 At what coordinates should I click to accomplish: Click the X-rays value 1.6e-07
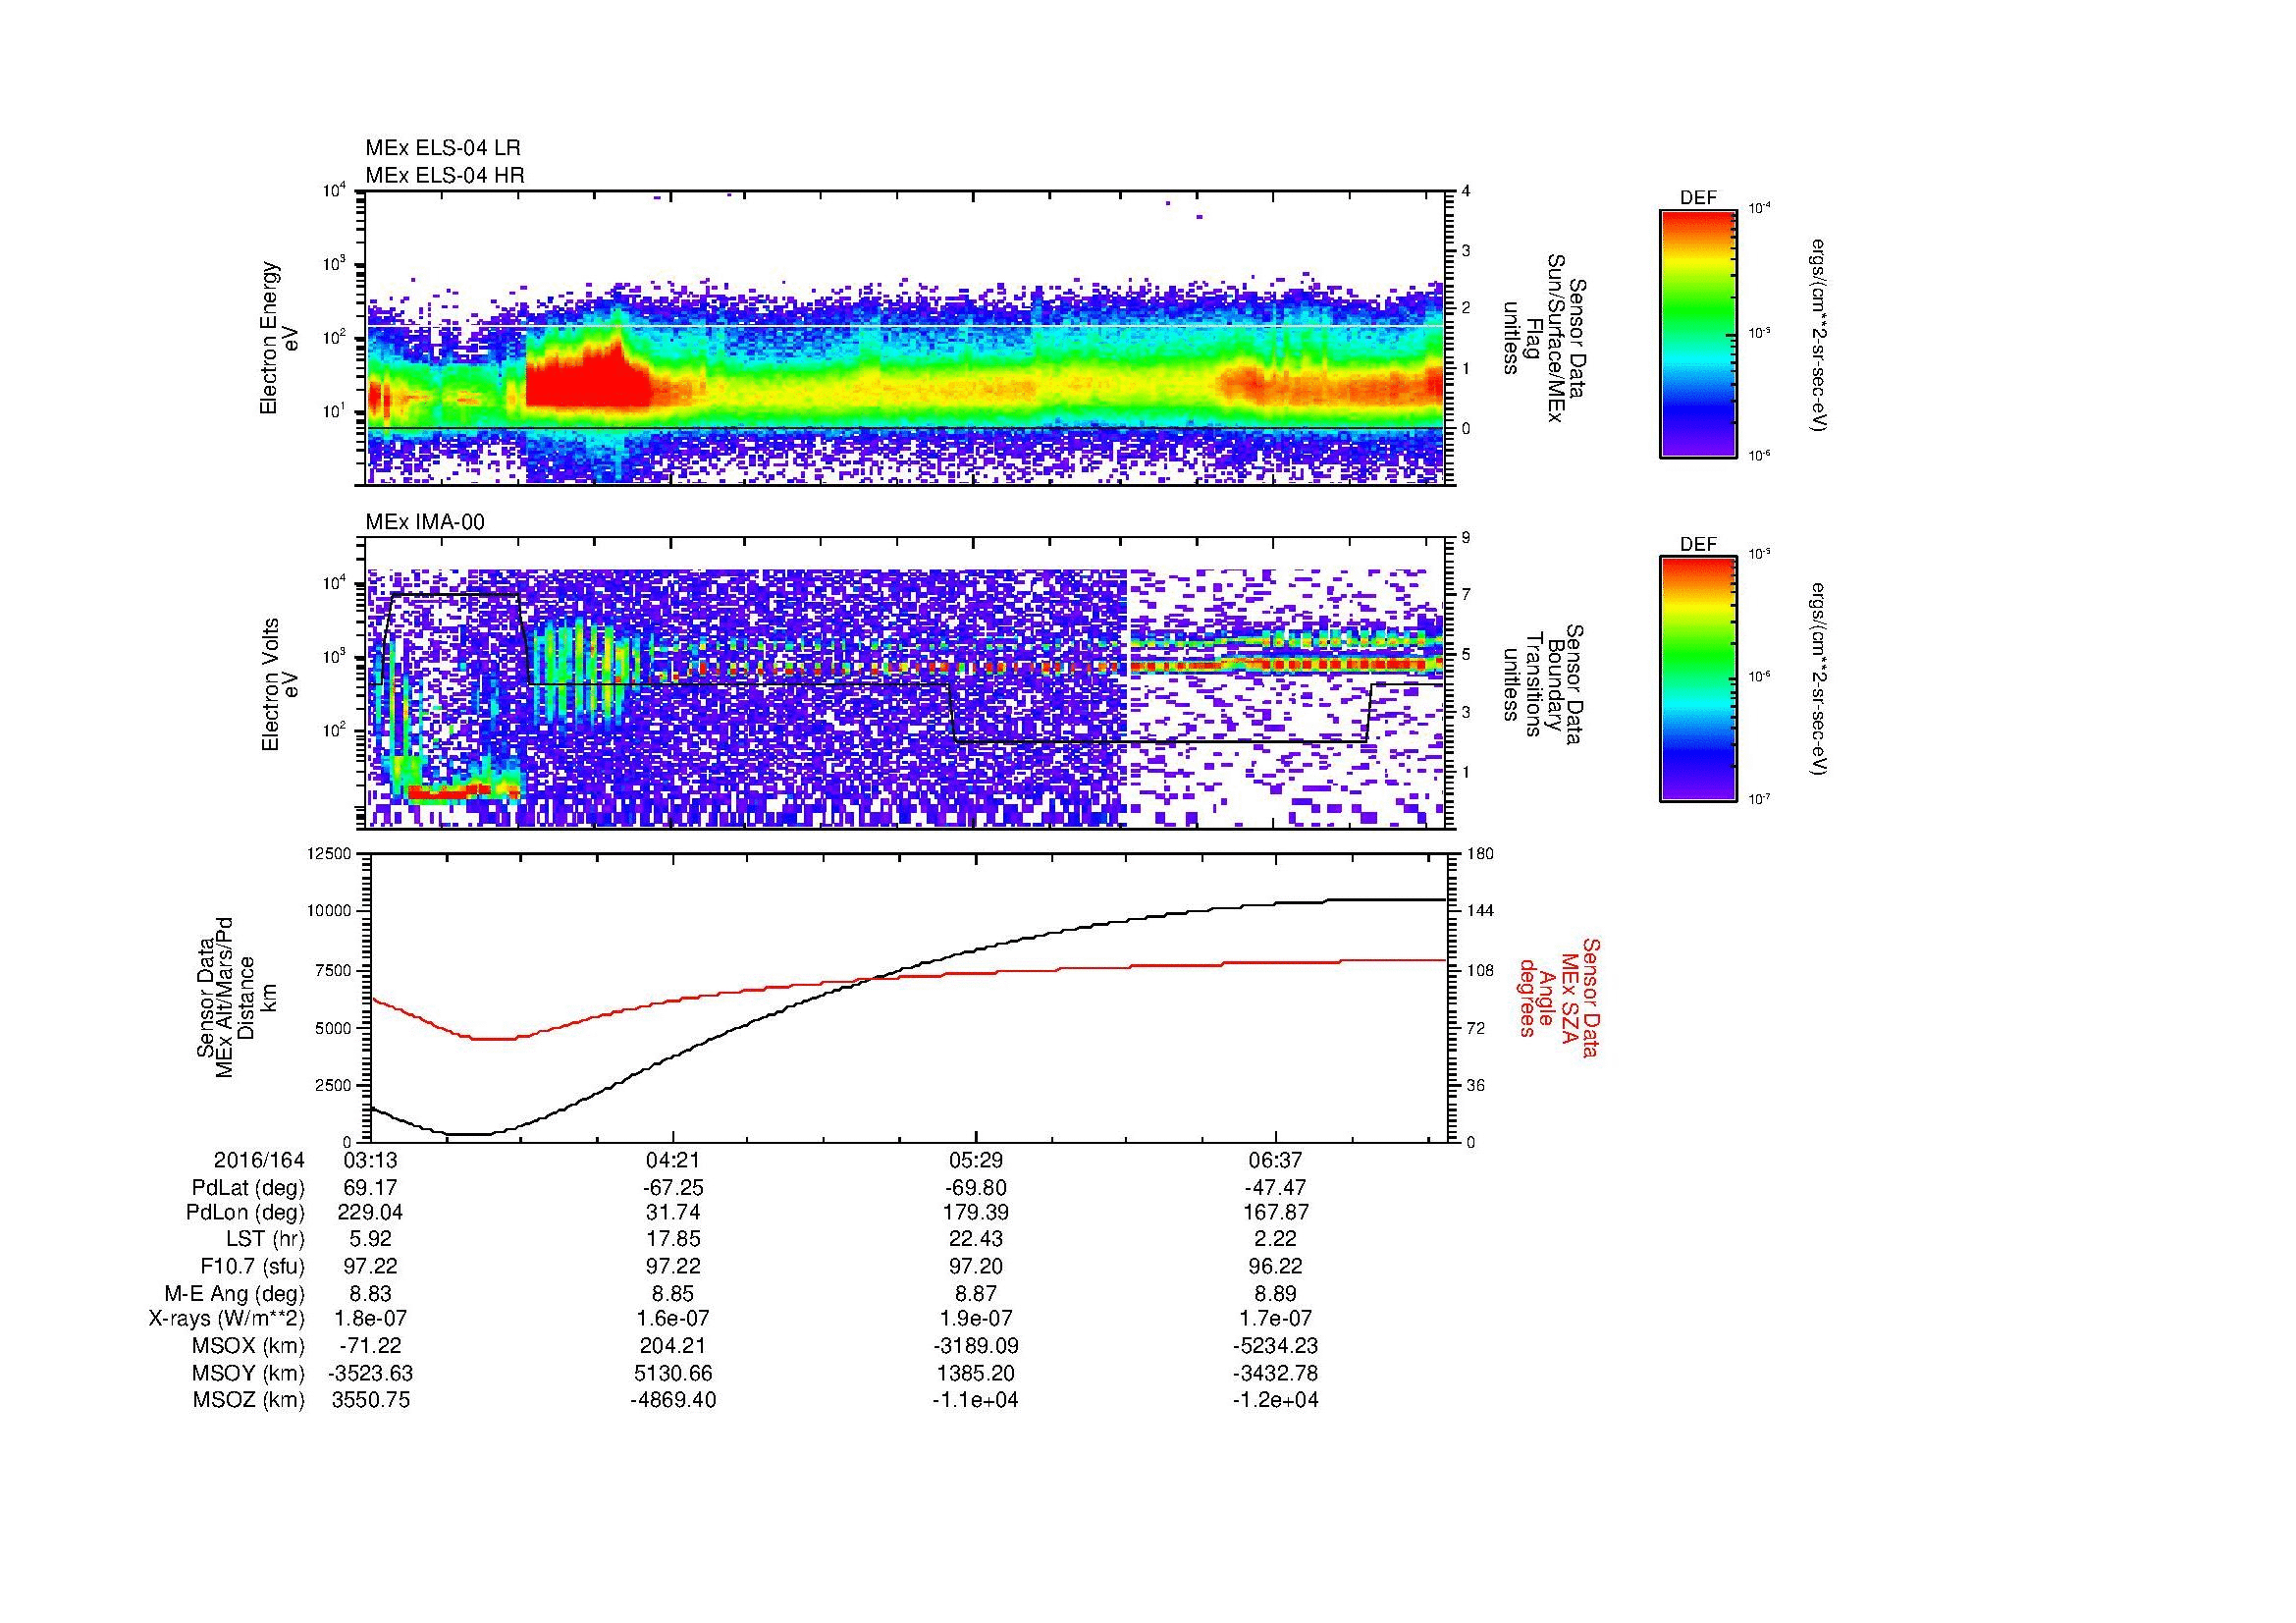(x=673, y=1319)
